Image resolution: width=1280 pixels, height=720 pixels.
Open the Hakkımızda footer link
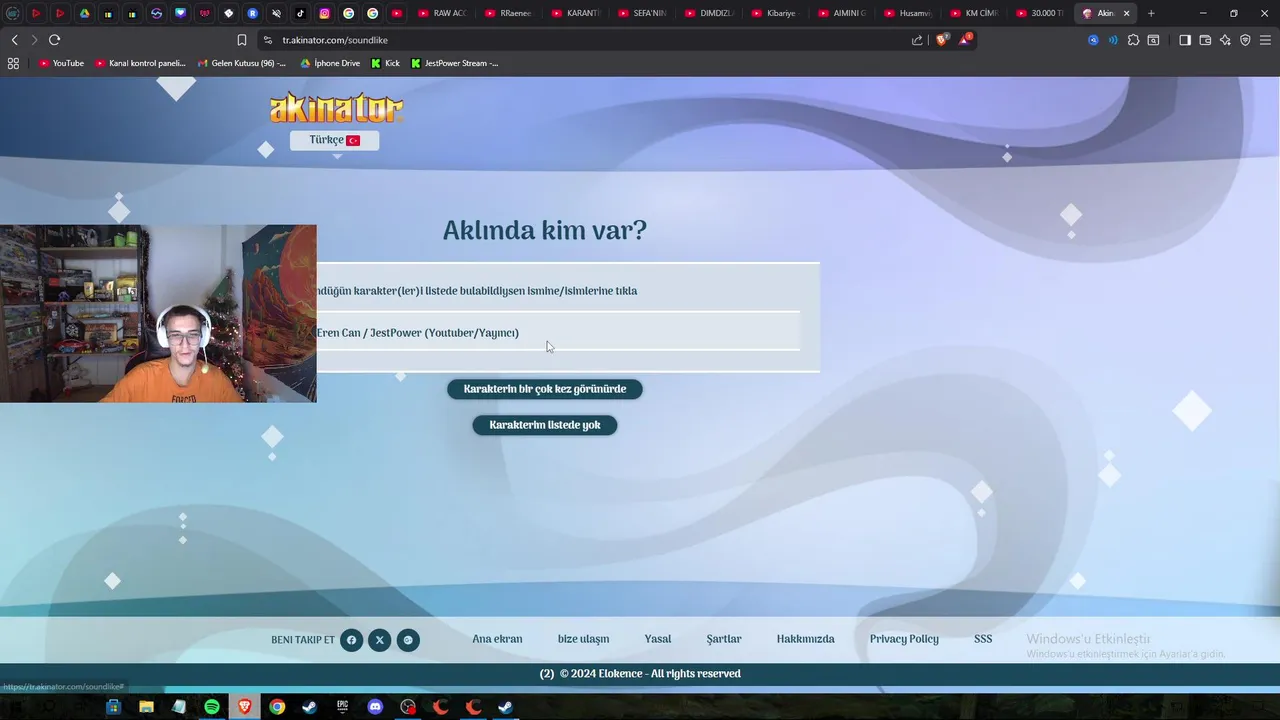[x=805, y=639]
